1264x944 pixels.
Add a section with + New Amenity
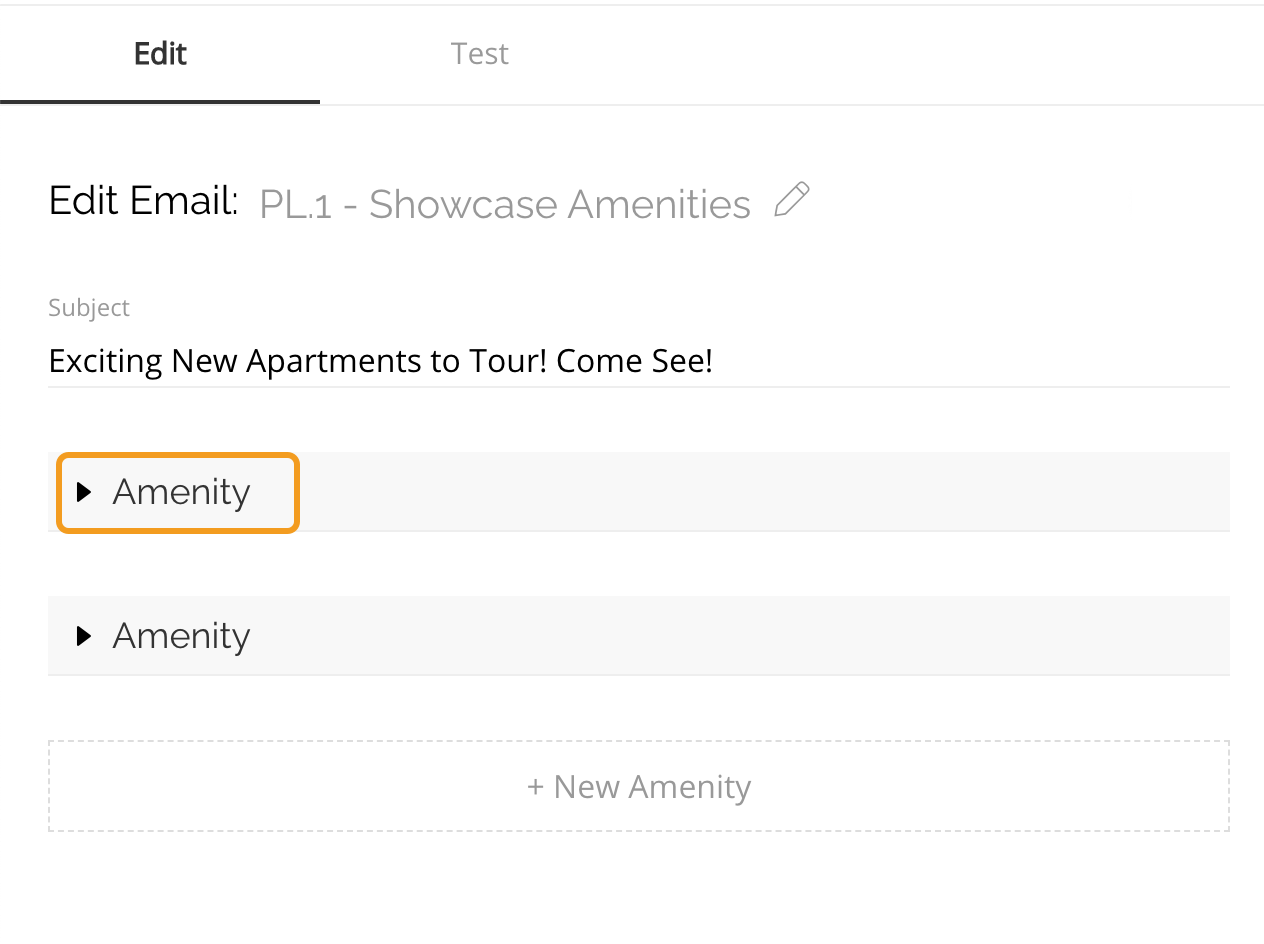coord(638,787)
